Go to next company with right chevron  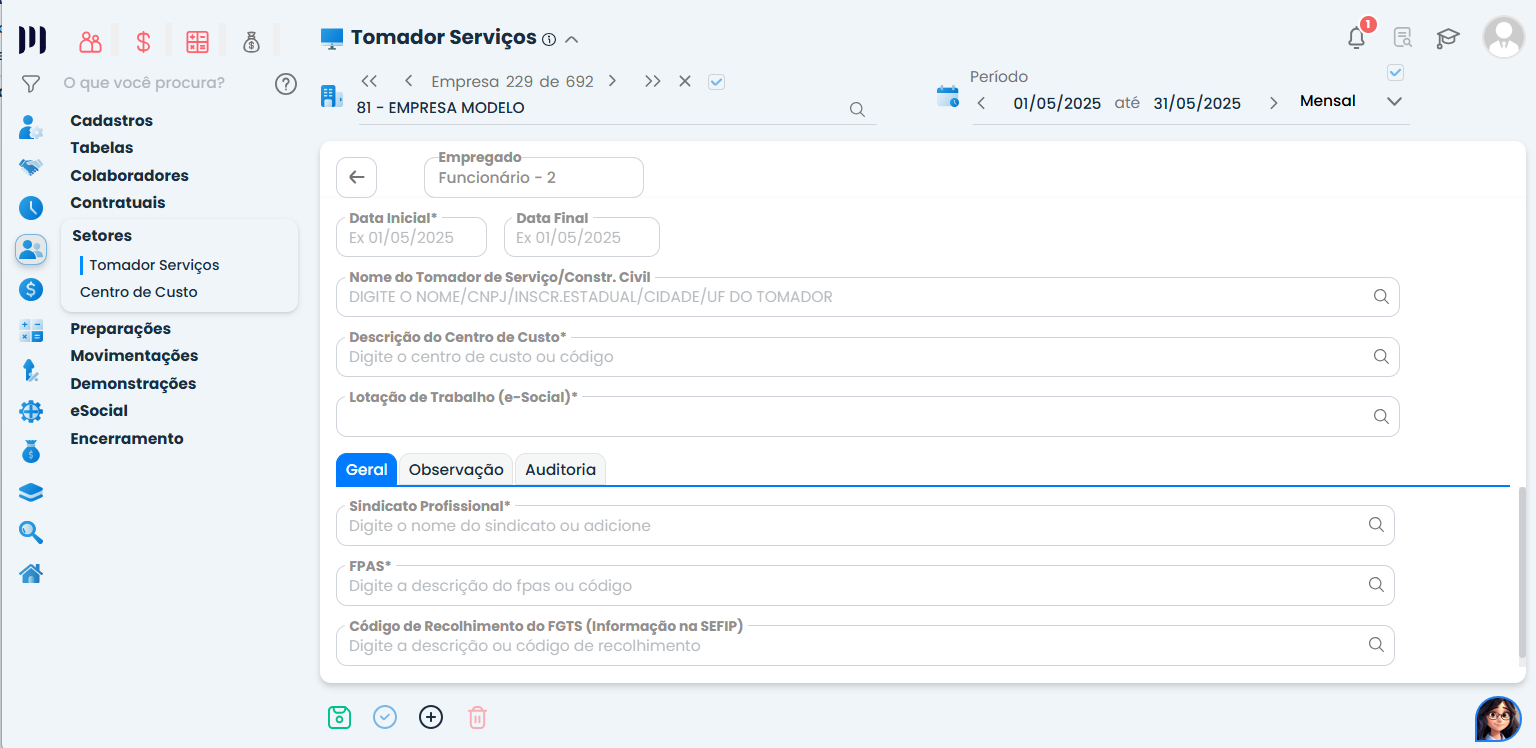(612, 81)
